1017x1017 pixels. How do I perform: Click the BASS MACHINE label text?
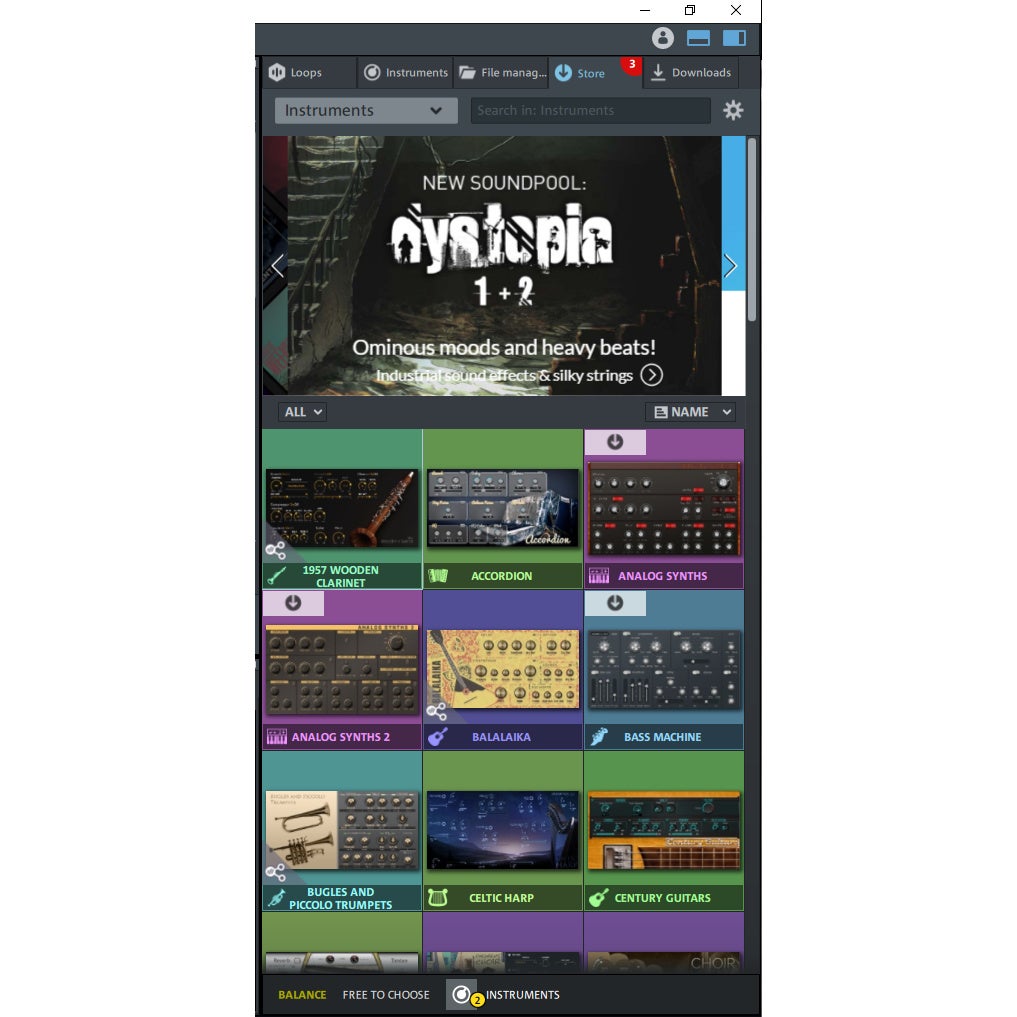tap(662, 737)
